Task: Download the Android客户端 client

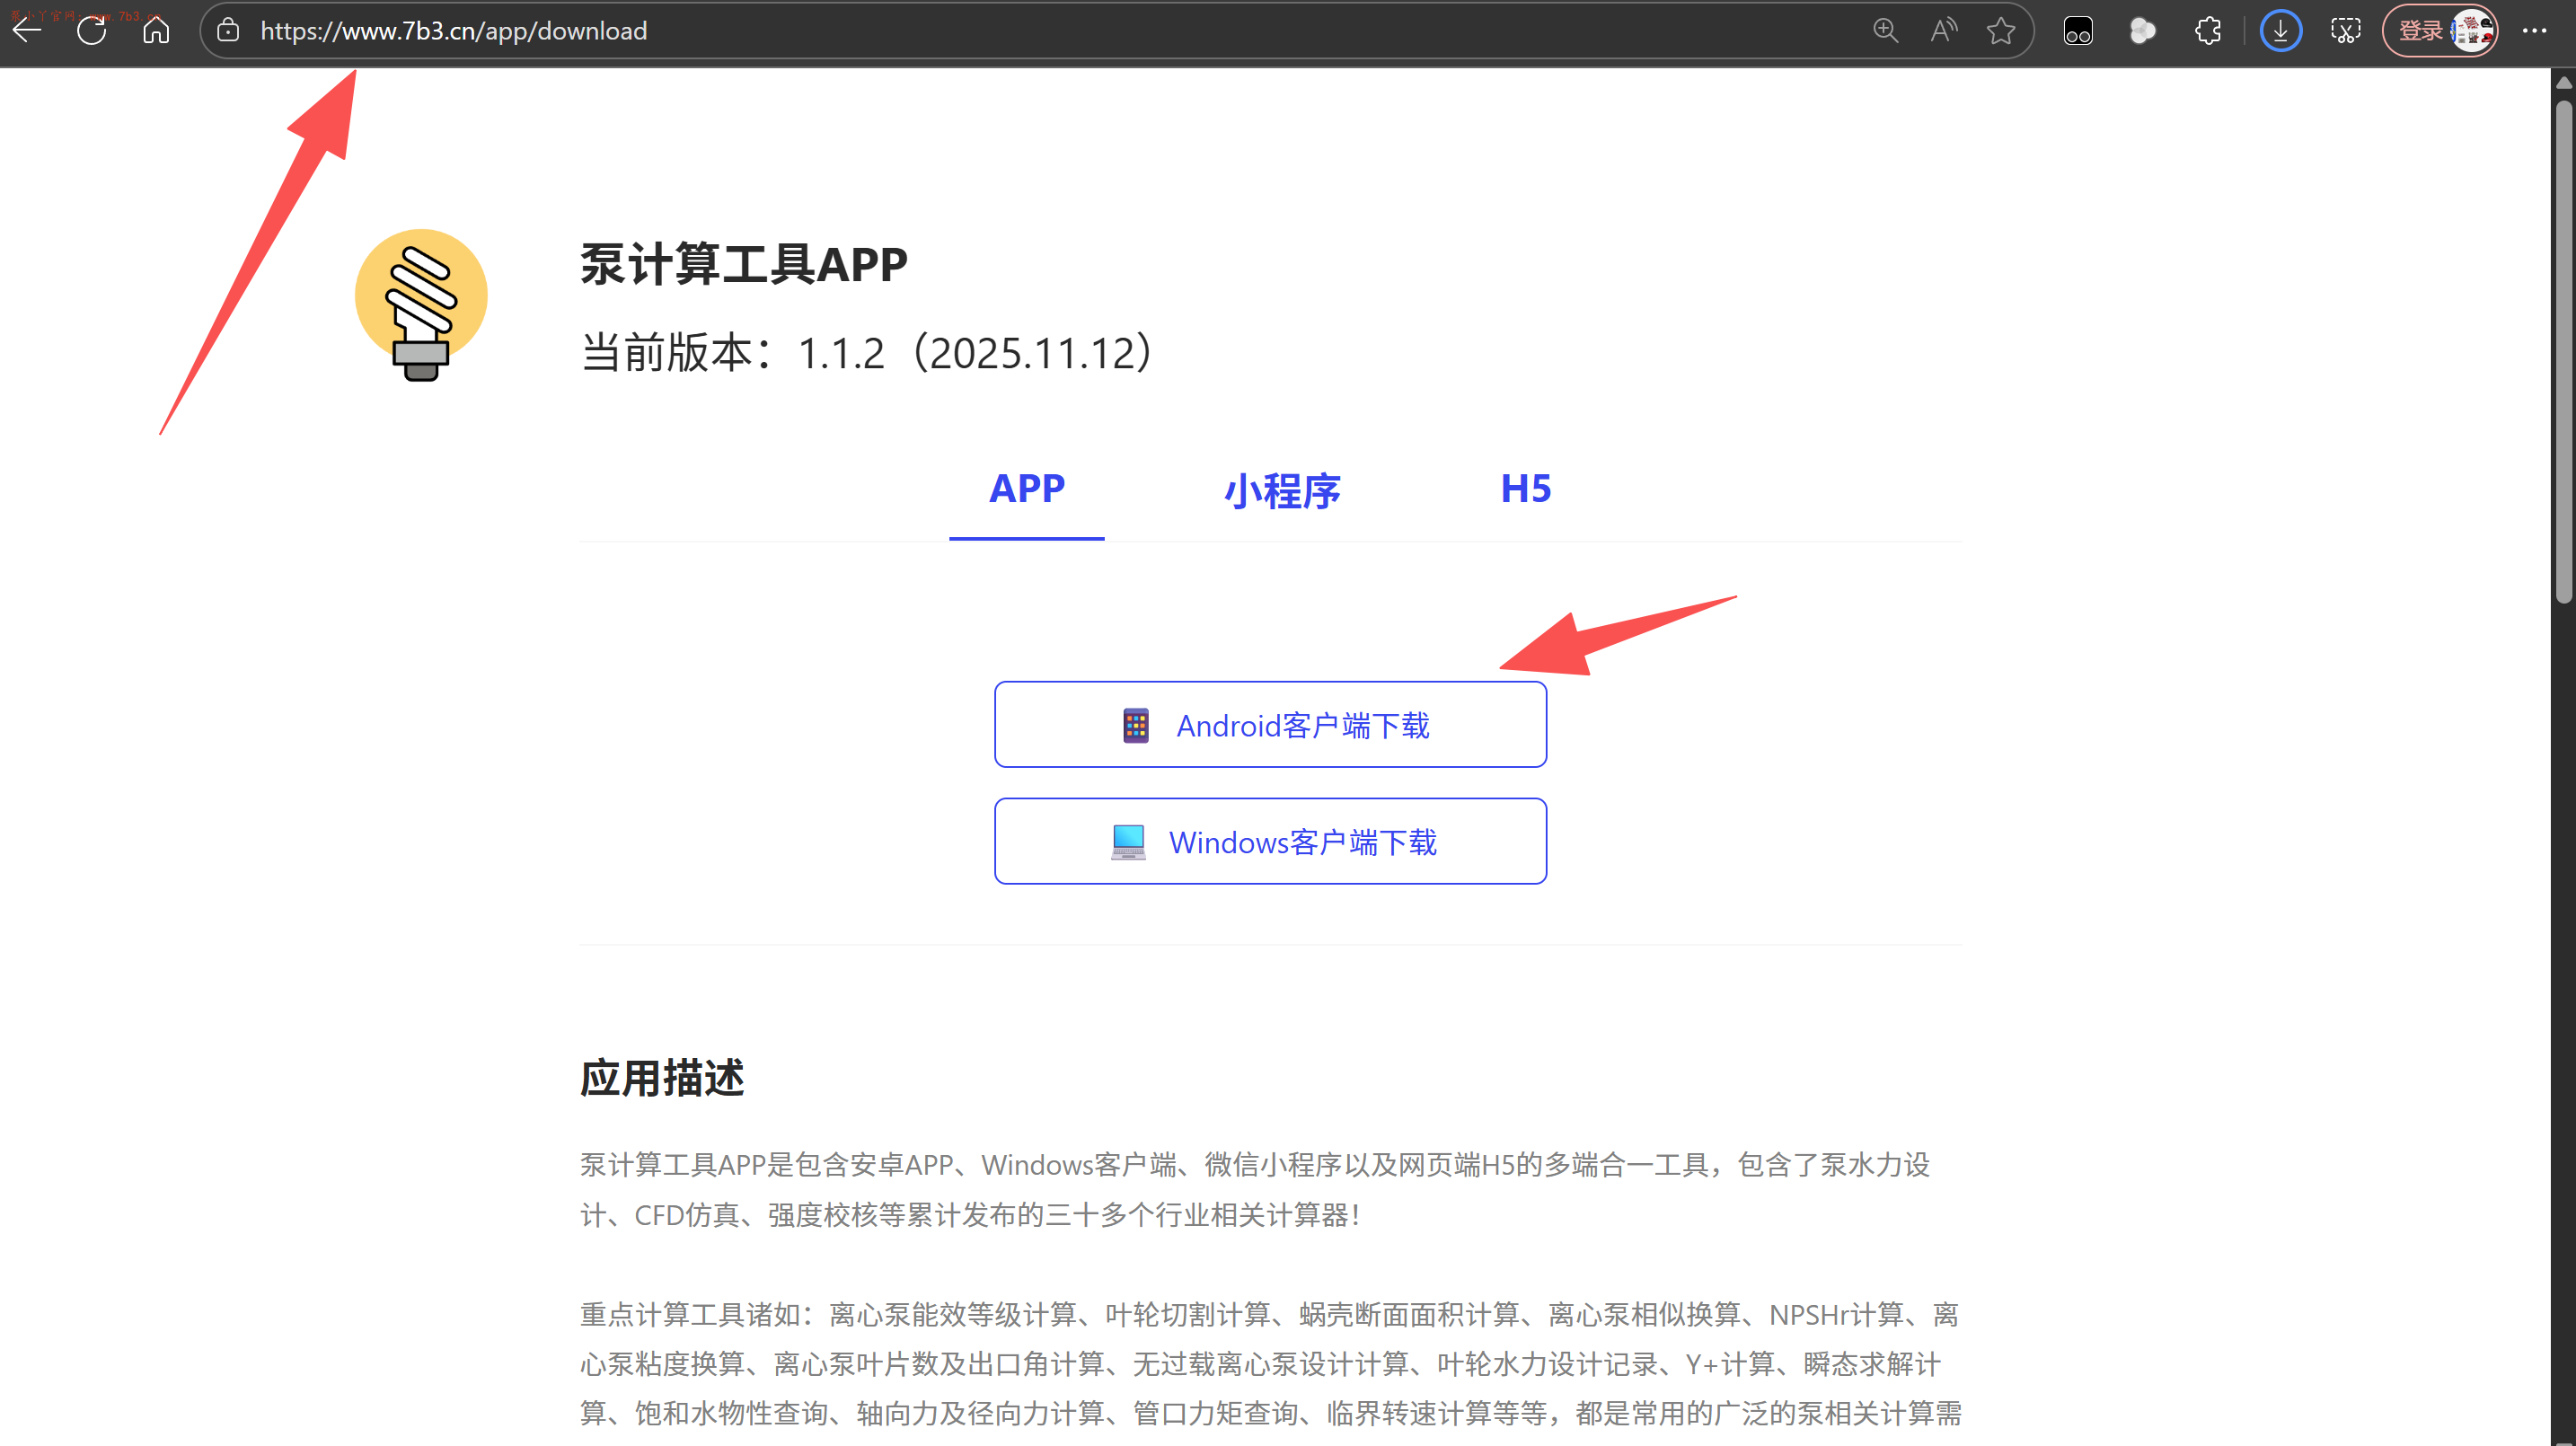Action: tap(1270, 725)
